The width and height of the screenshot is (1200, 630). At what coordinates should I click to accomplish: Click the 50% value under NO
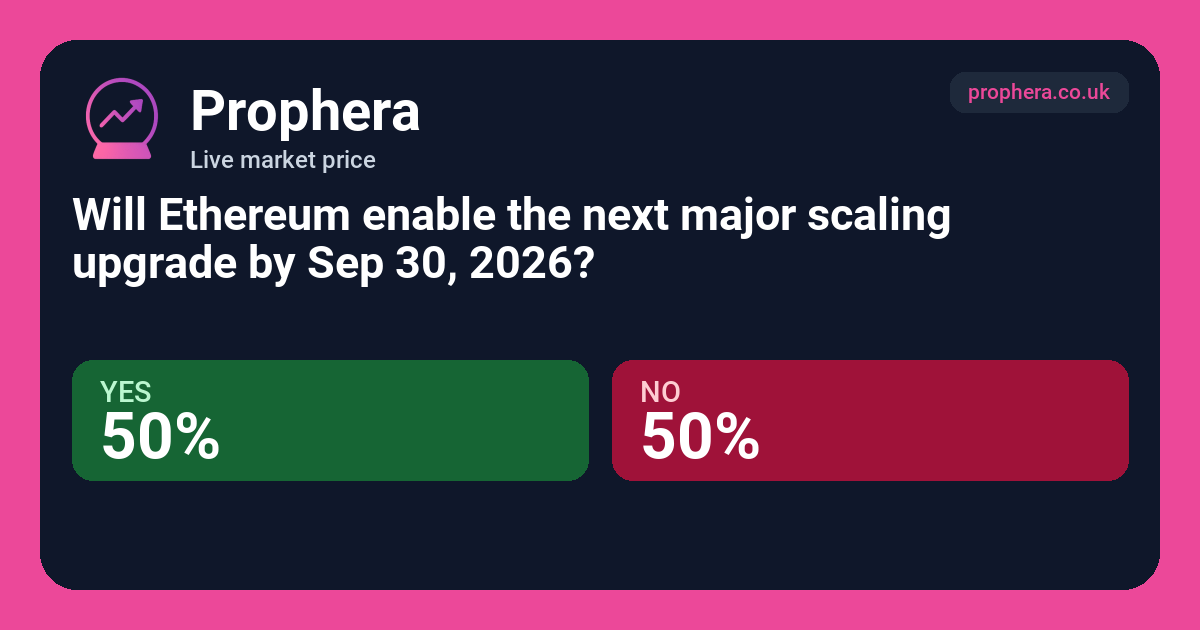point(700,437)
